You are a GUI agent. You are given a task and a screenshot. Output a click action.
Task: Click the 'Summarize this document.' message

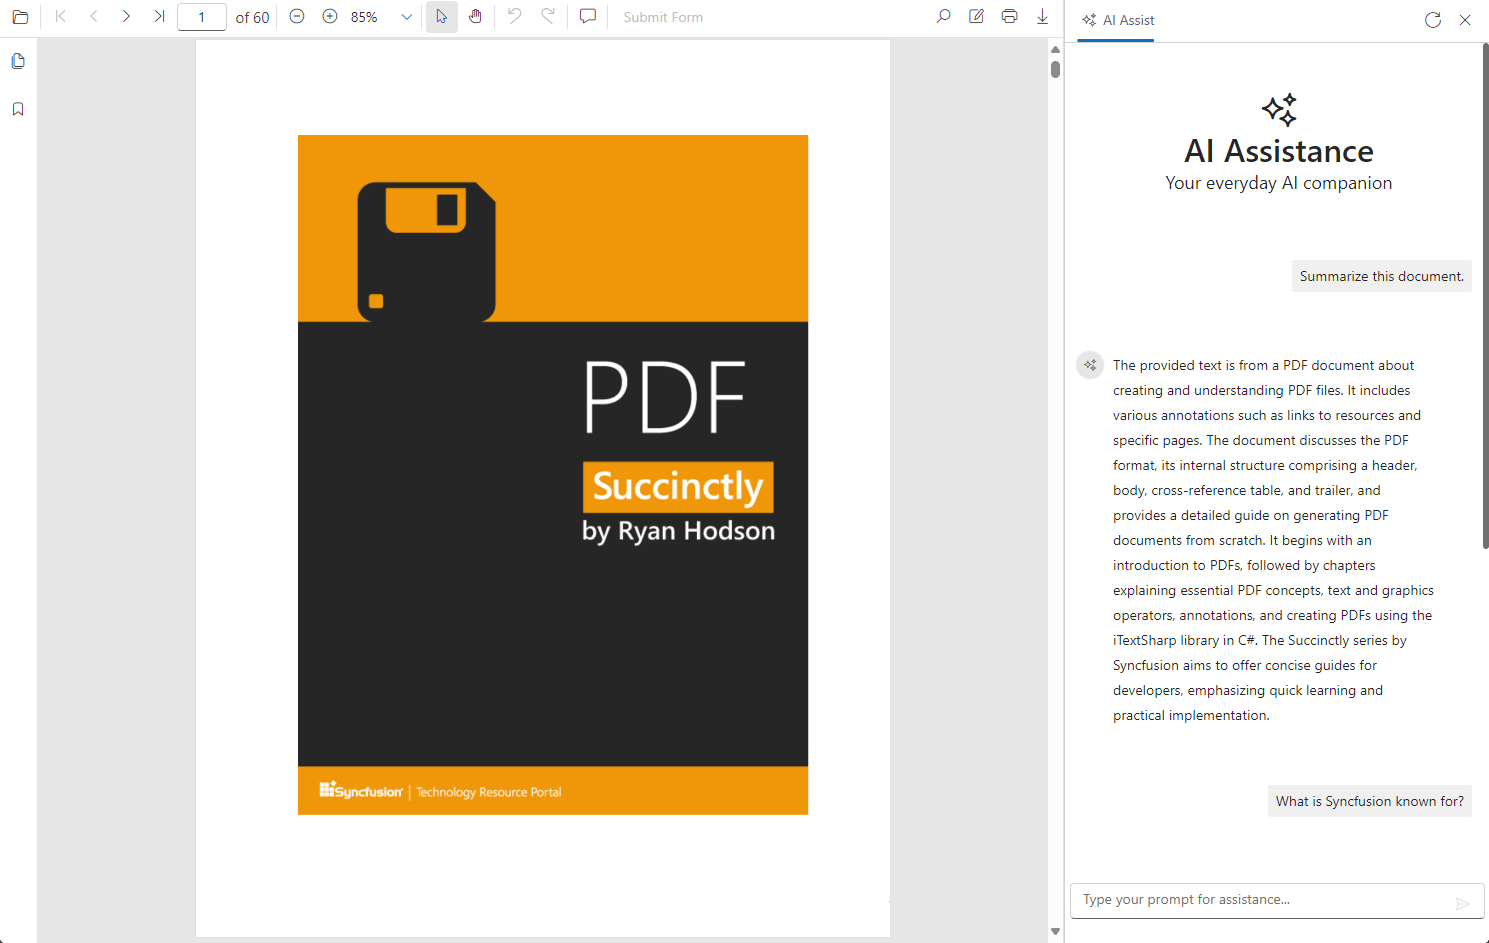pos(1382,276)
